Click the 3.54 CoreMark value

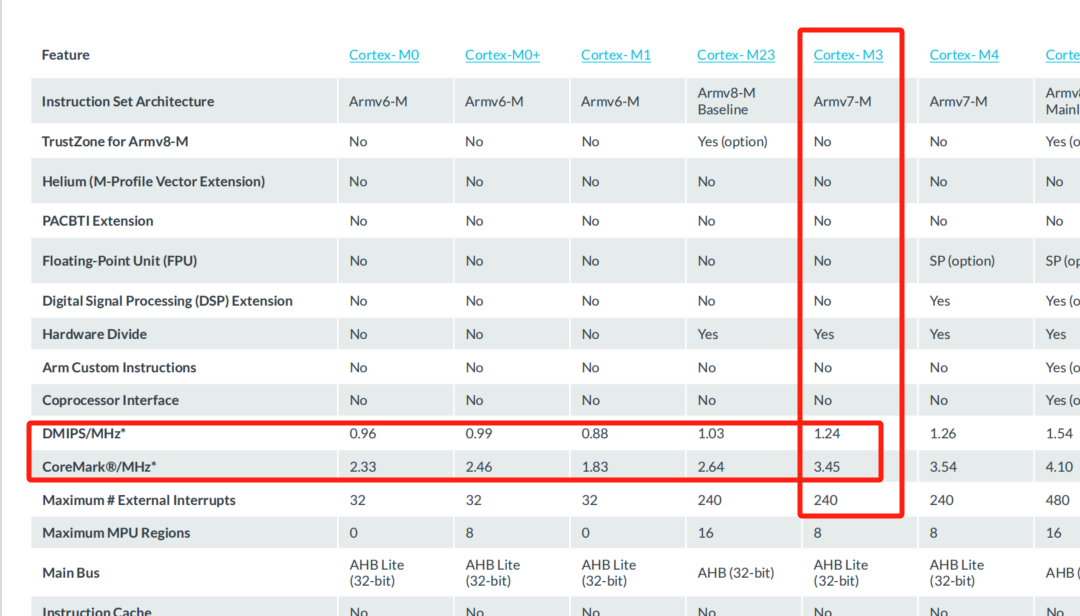coord(943,466)
